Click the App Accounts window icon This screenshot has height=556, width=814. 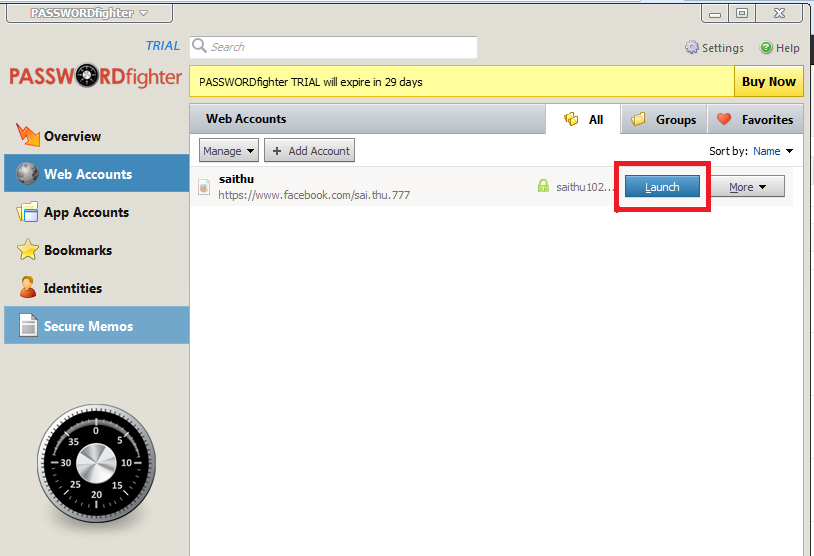27,212
